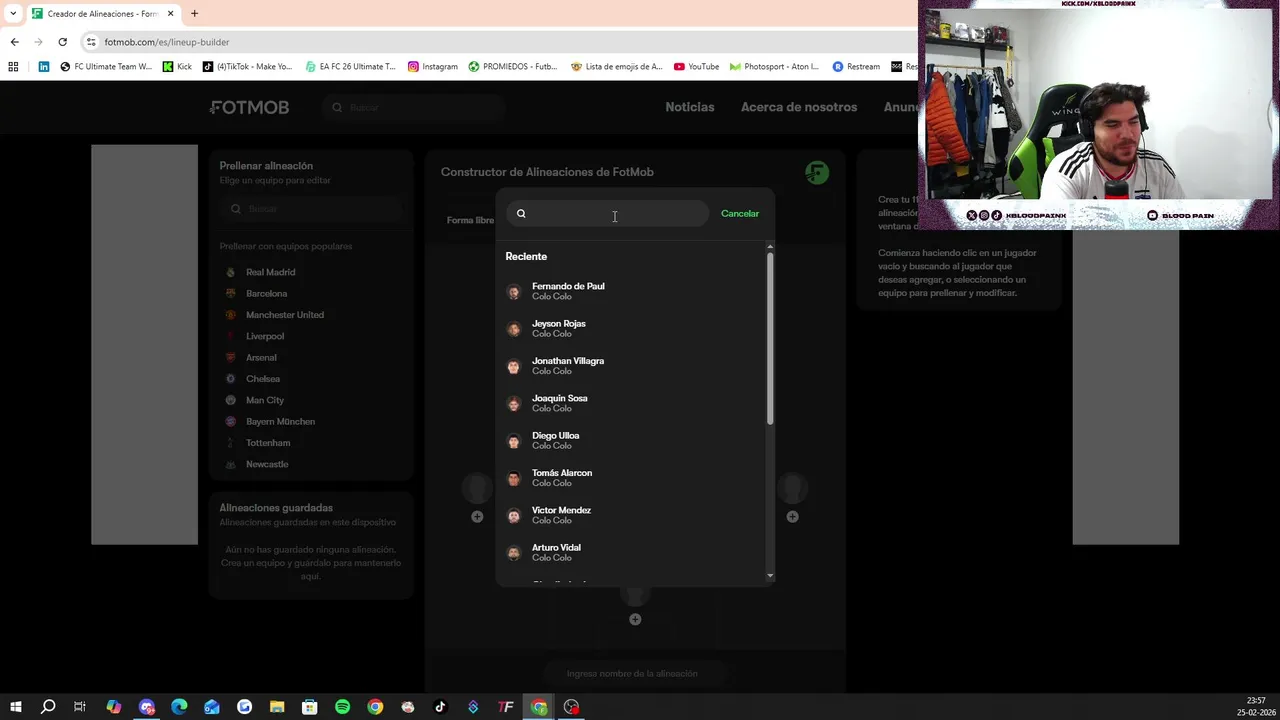Prefill lineup with Chelsea

pyautogui.click(x=263, y=379)
